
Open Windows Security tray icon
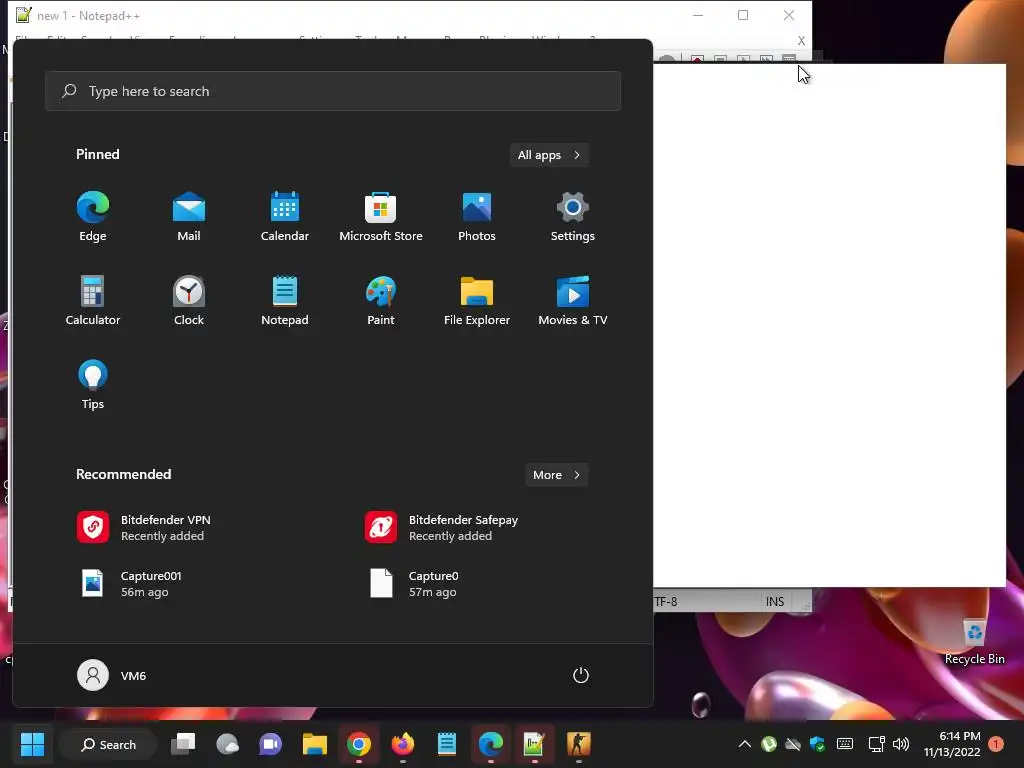[817, 744]
